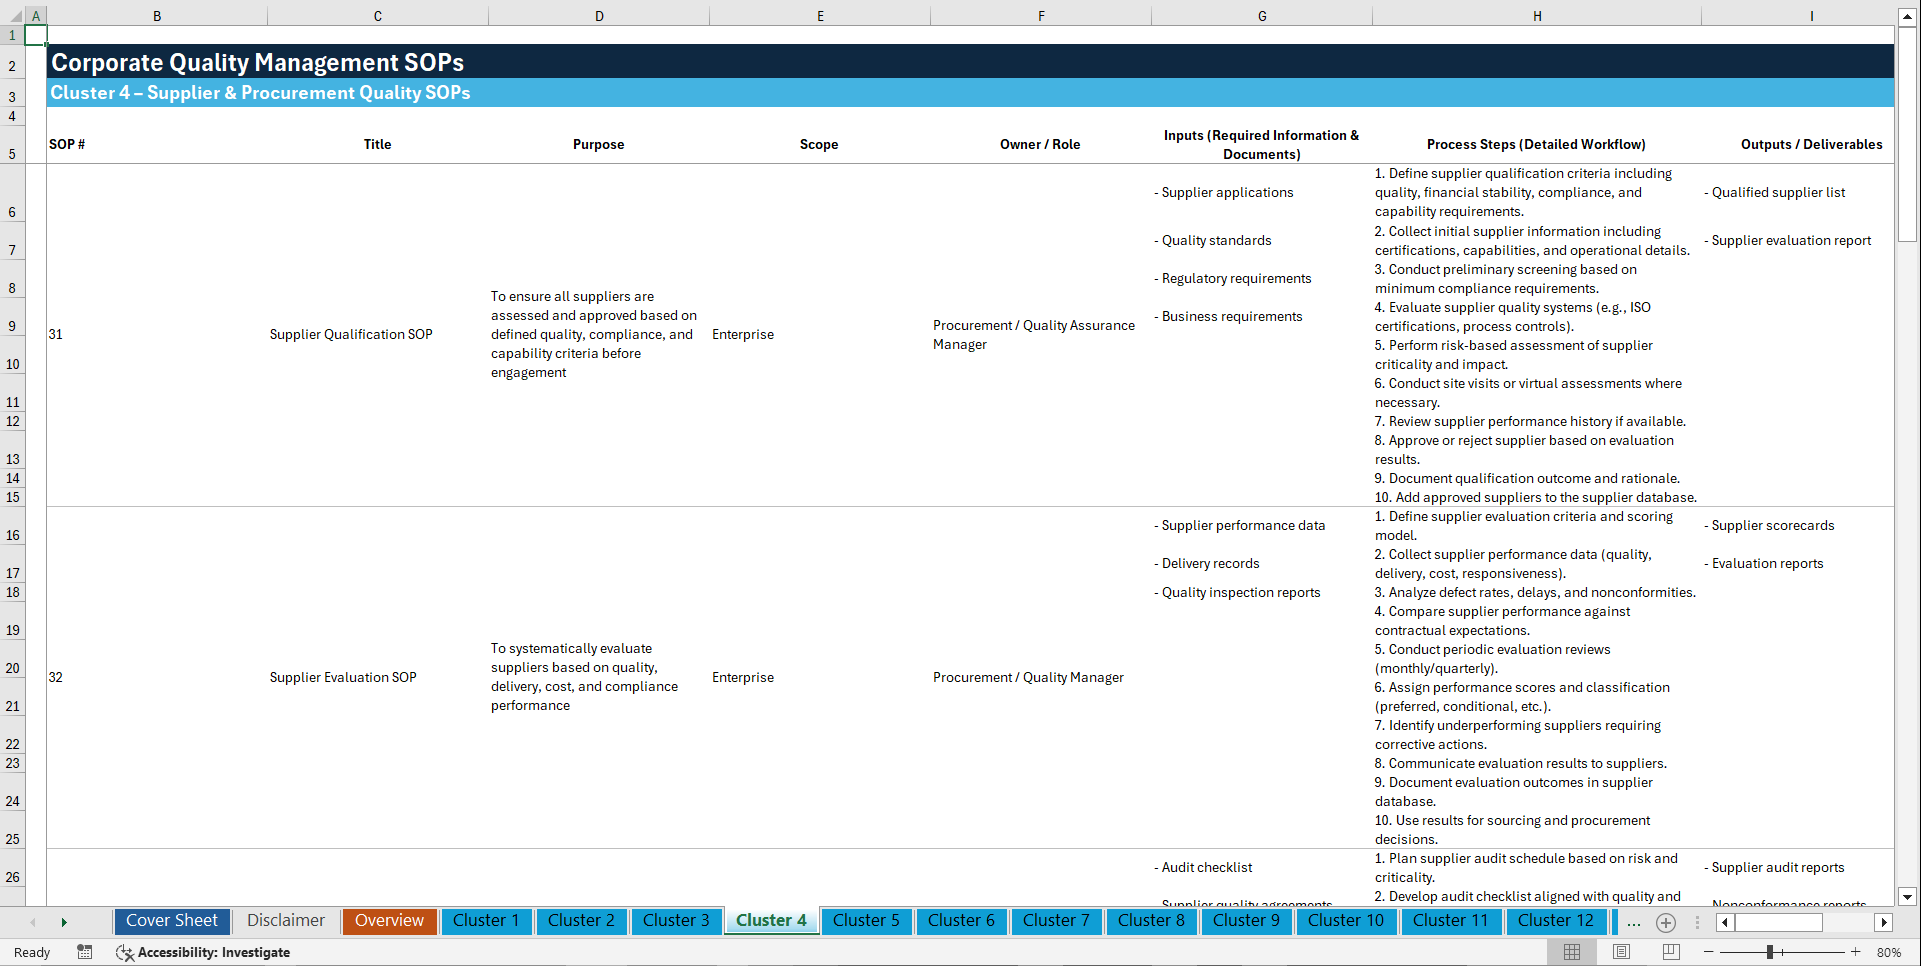
Task: Click vertical scrollbar up arrow
Action: 1907,17
